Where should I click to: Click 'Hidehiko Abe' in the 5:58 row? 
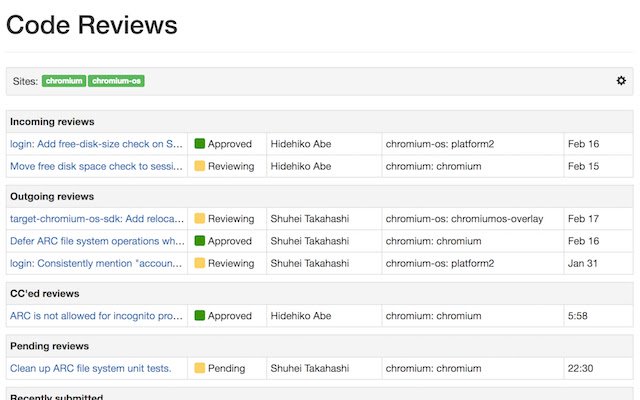pyautogui.click(x=301, y=316)
